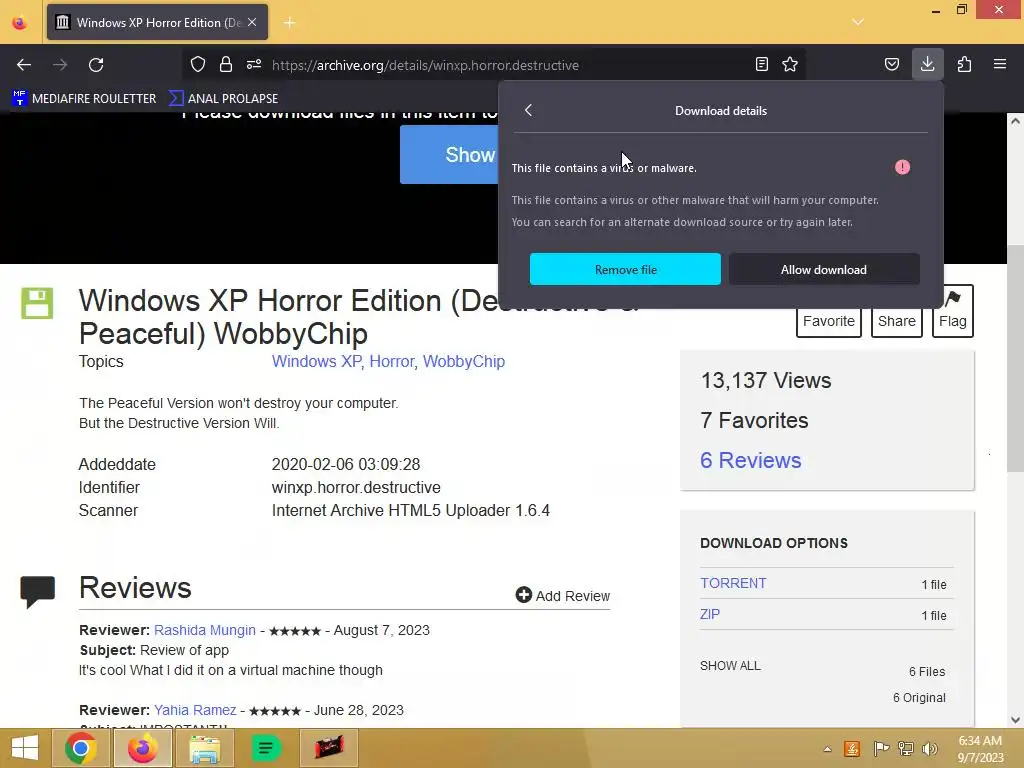This screenshot has width=1024, height=768.
Task: Open the Windows XP topic link
Action: point(316,361)
